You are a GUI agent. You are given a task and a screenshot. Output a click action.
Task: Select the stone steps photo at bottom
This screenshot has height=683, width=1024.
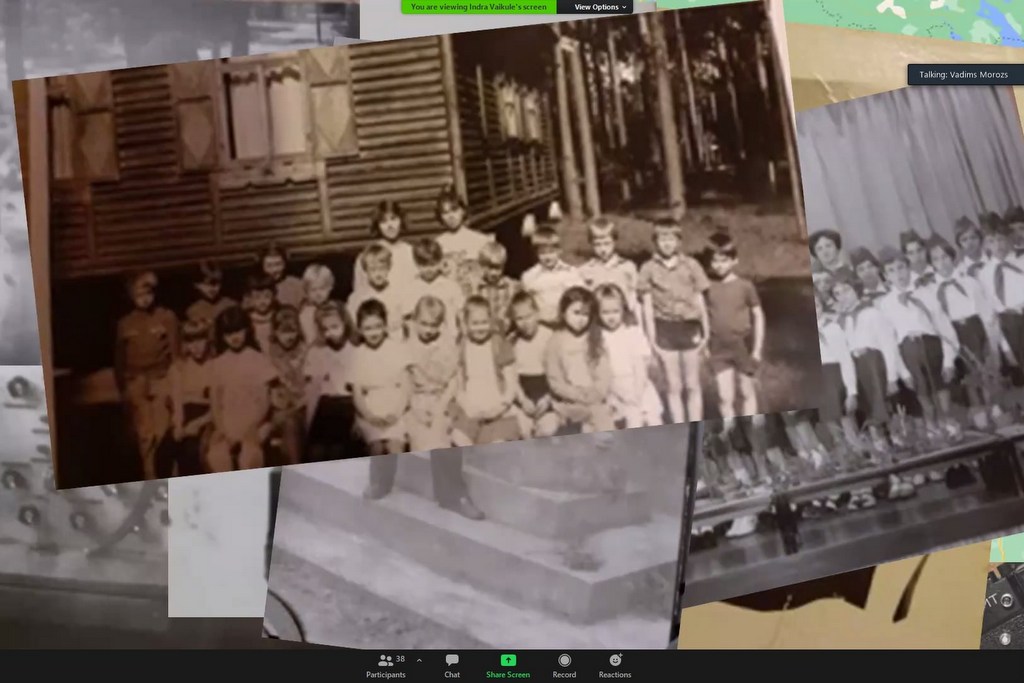[x=480, y=550]
